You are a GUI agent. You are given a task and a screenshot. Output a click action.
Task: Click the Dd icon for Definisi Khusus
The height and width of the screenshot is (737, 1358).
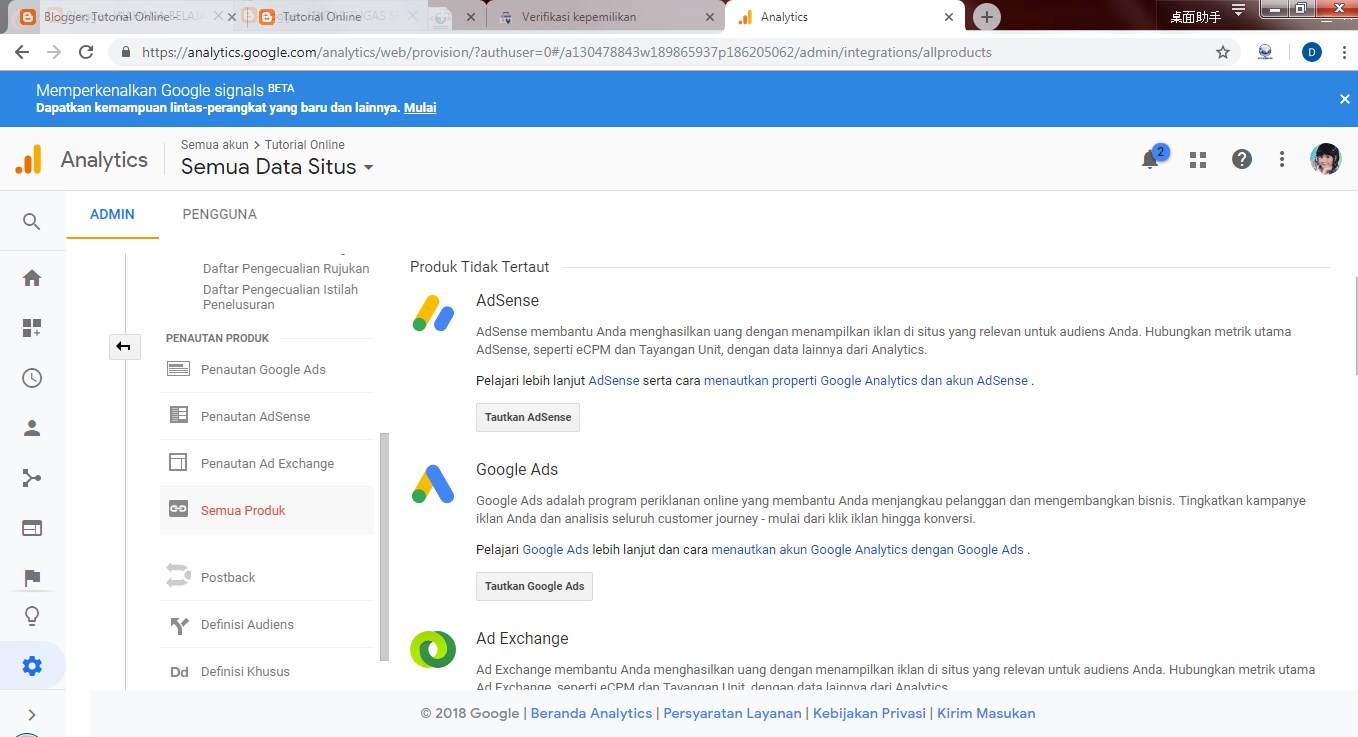pos(179,672)
